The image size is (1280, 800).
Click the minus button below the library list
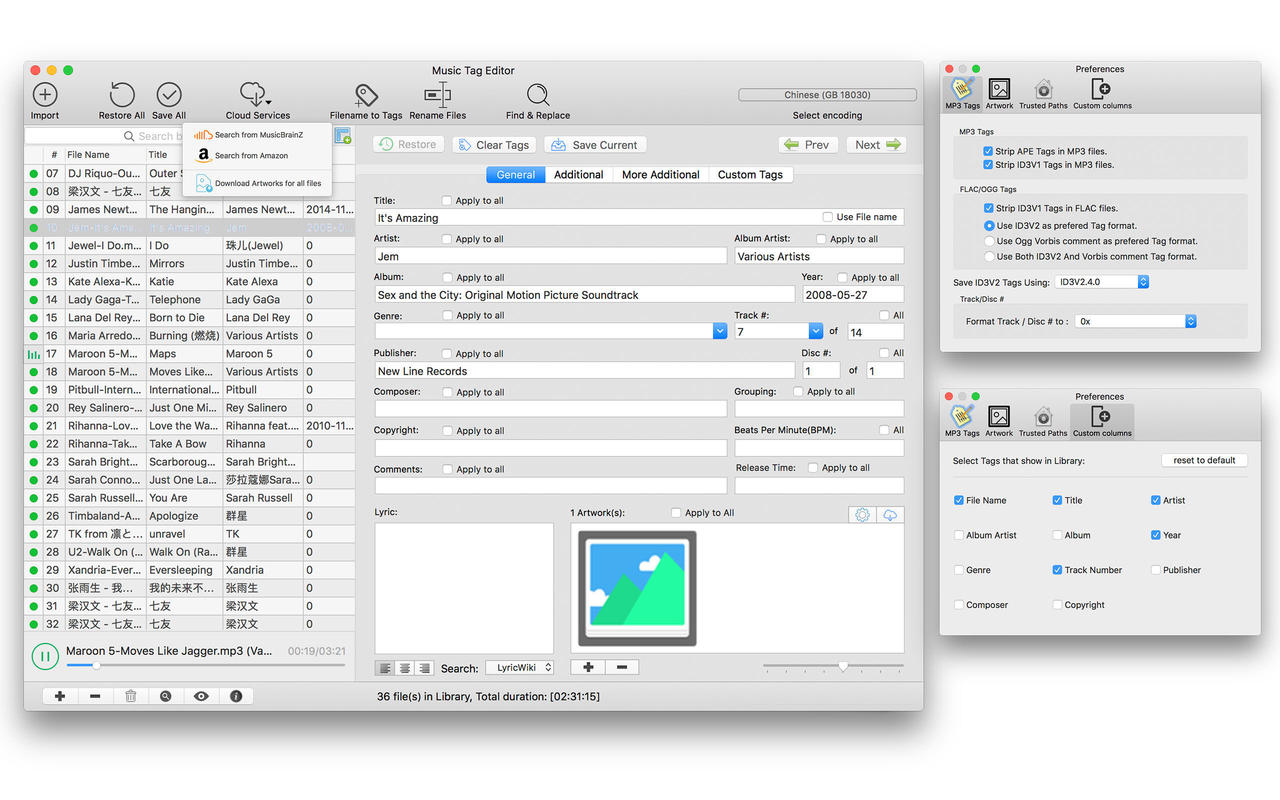95,696
